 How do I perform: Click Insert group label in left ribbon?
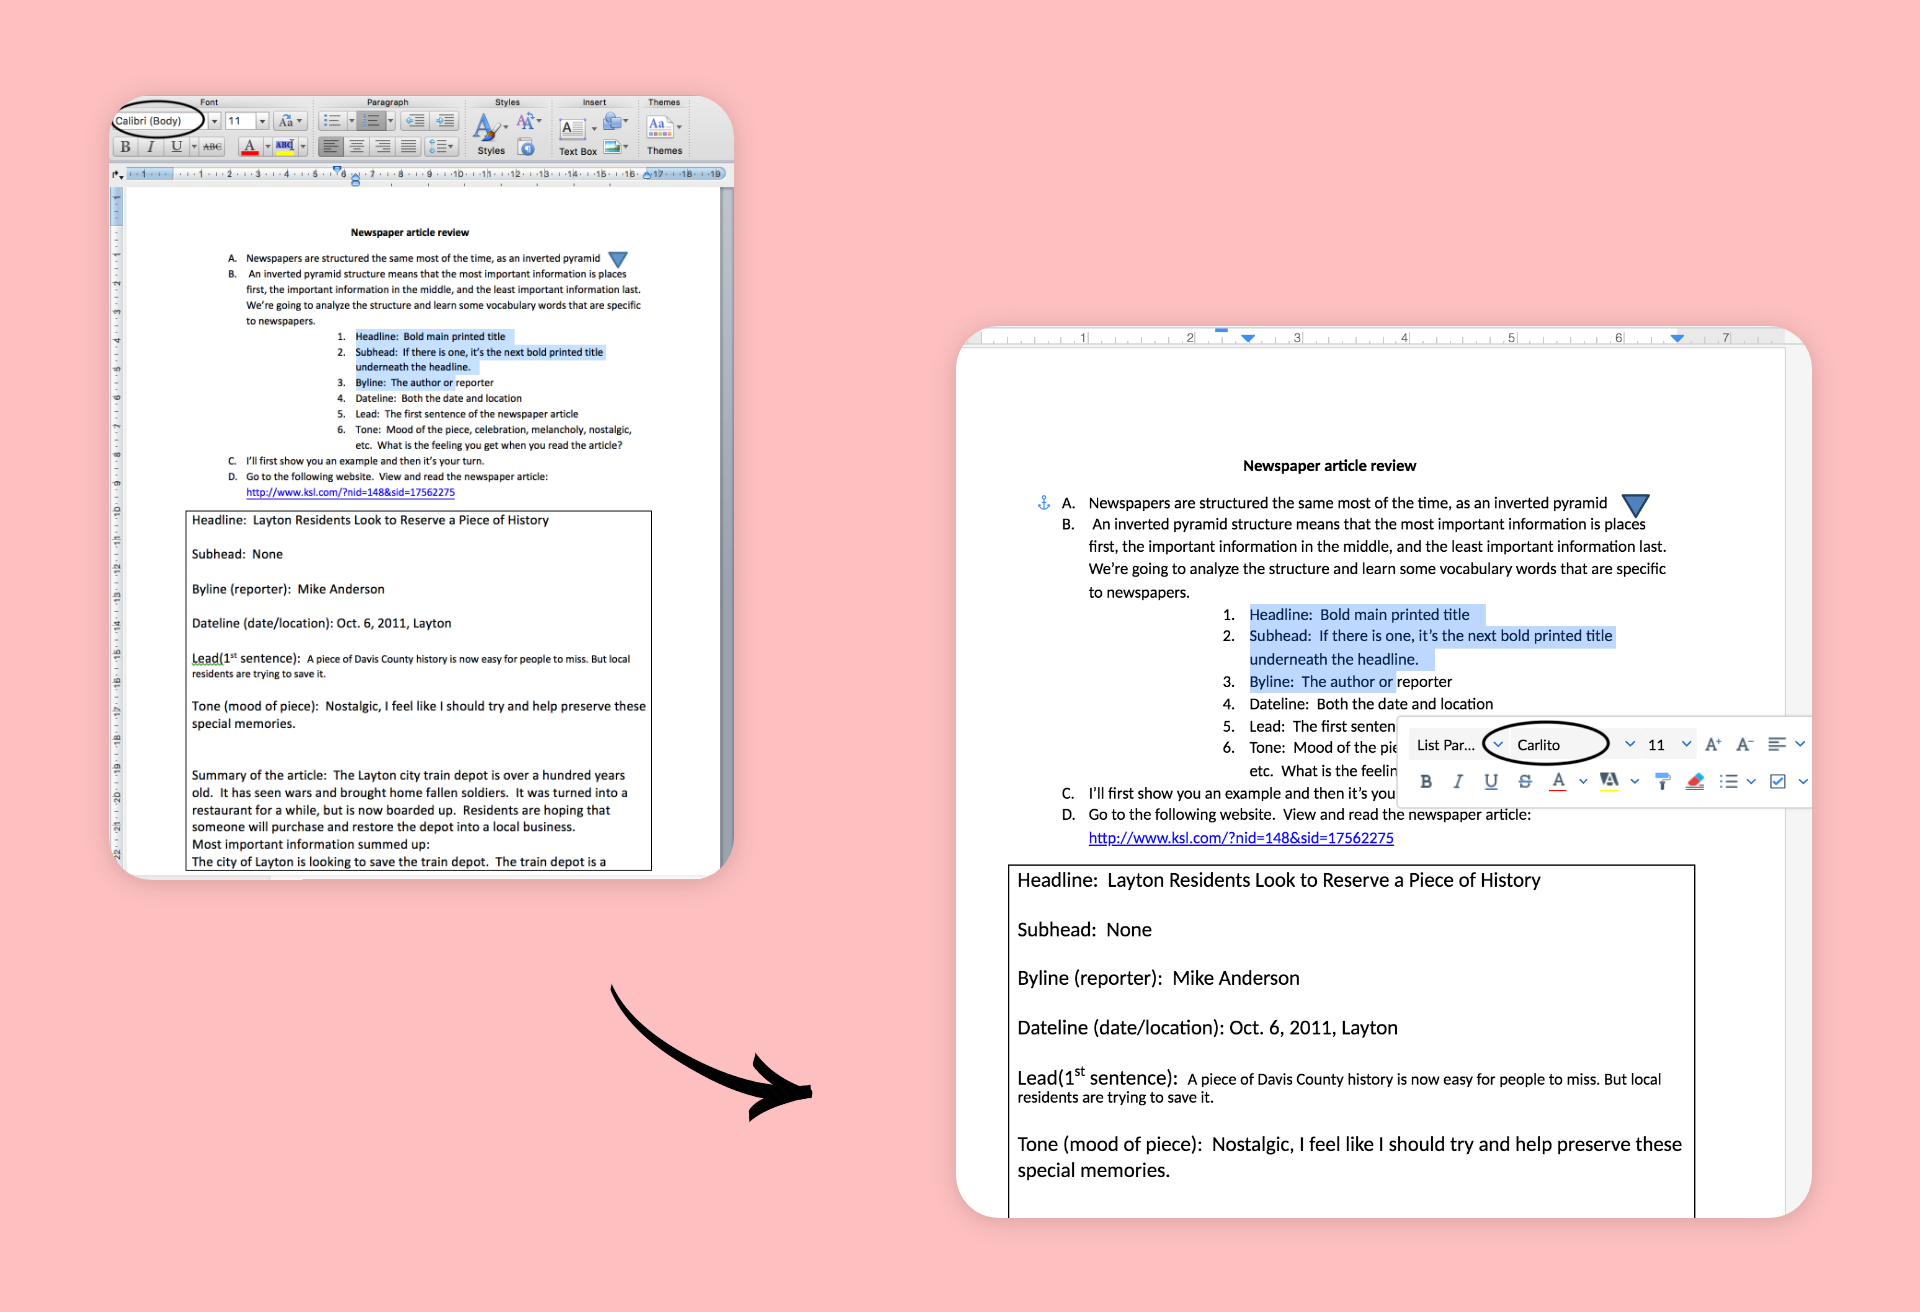coord(594,102)
